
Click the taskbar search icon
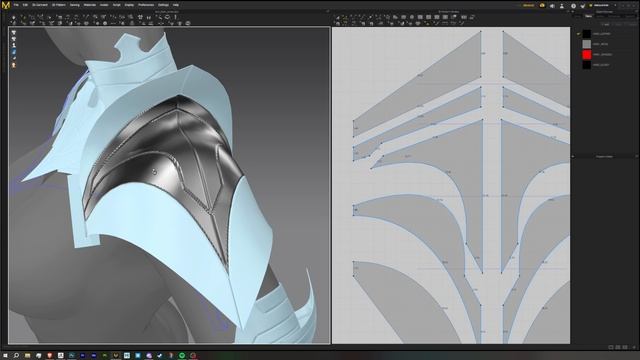coord(16,356)
